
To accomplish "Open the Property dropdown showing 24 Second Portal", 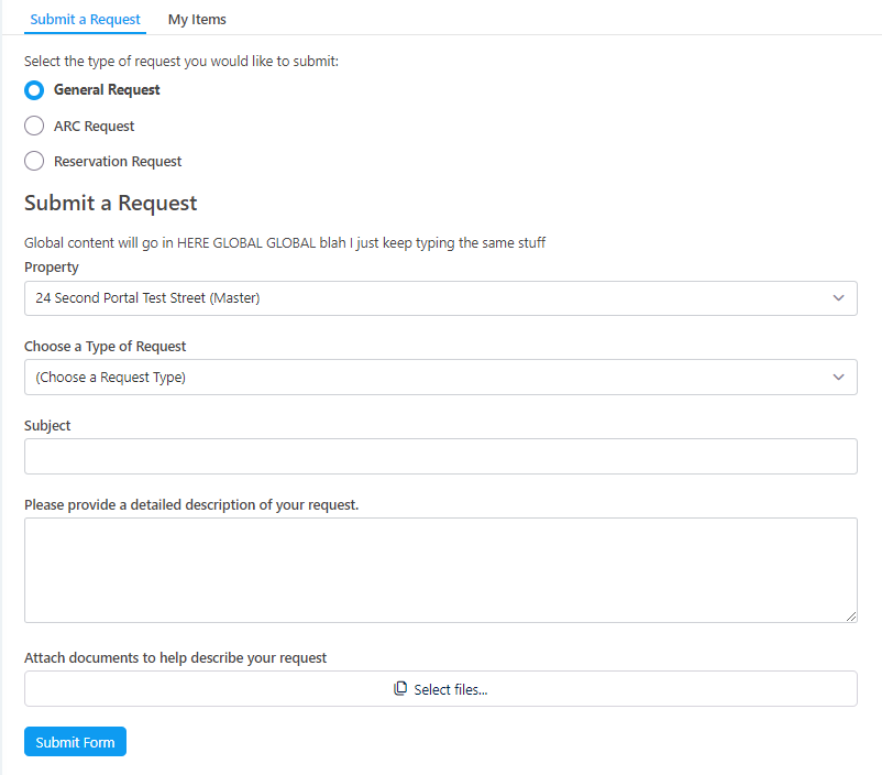I will point(440,298).
